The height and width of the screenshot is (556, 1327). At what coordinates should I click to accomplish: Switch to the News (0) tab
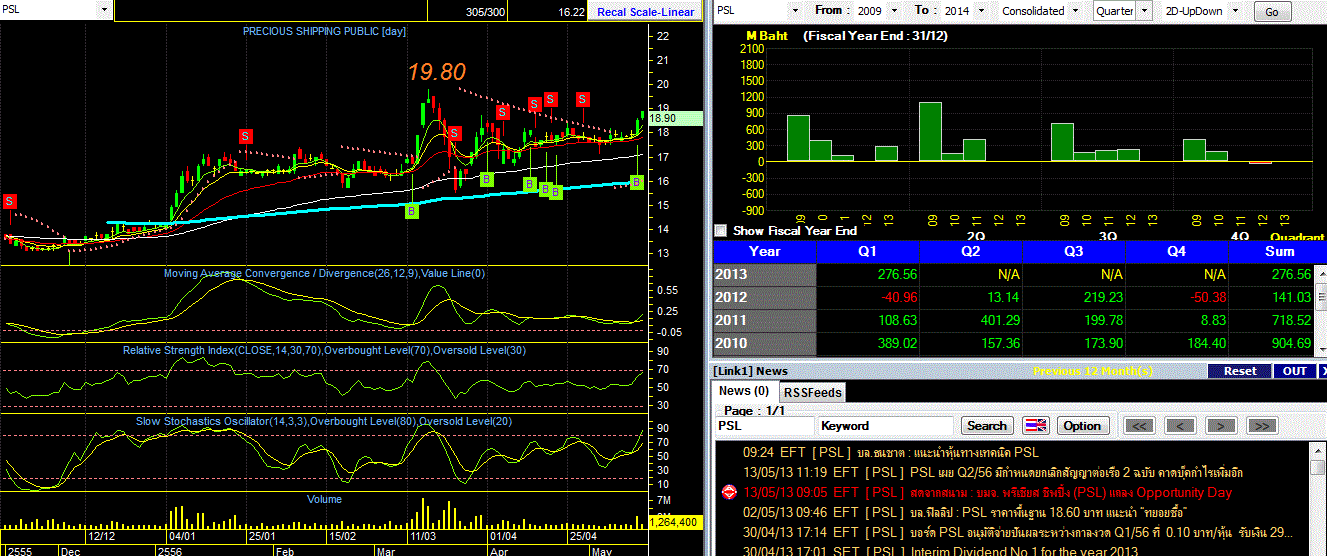744,391
